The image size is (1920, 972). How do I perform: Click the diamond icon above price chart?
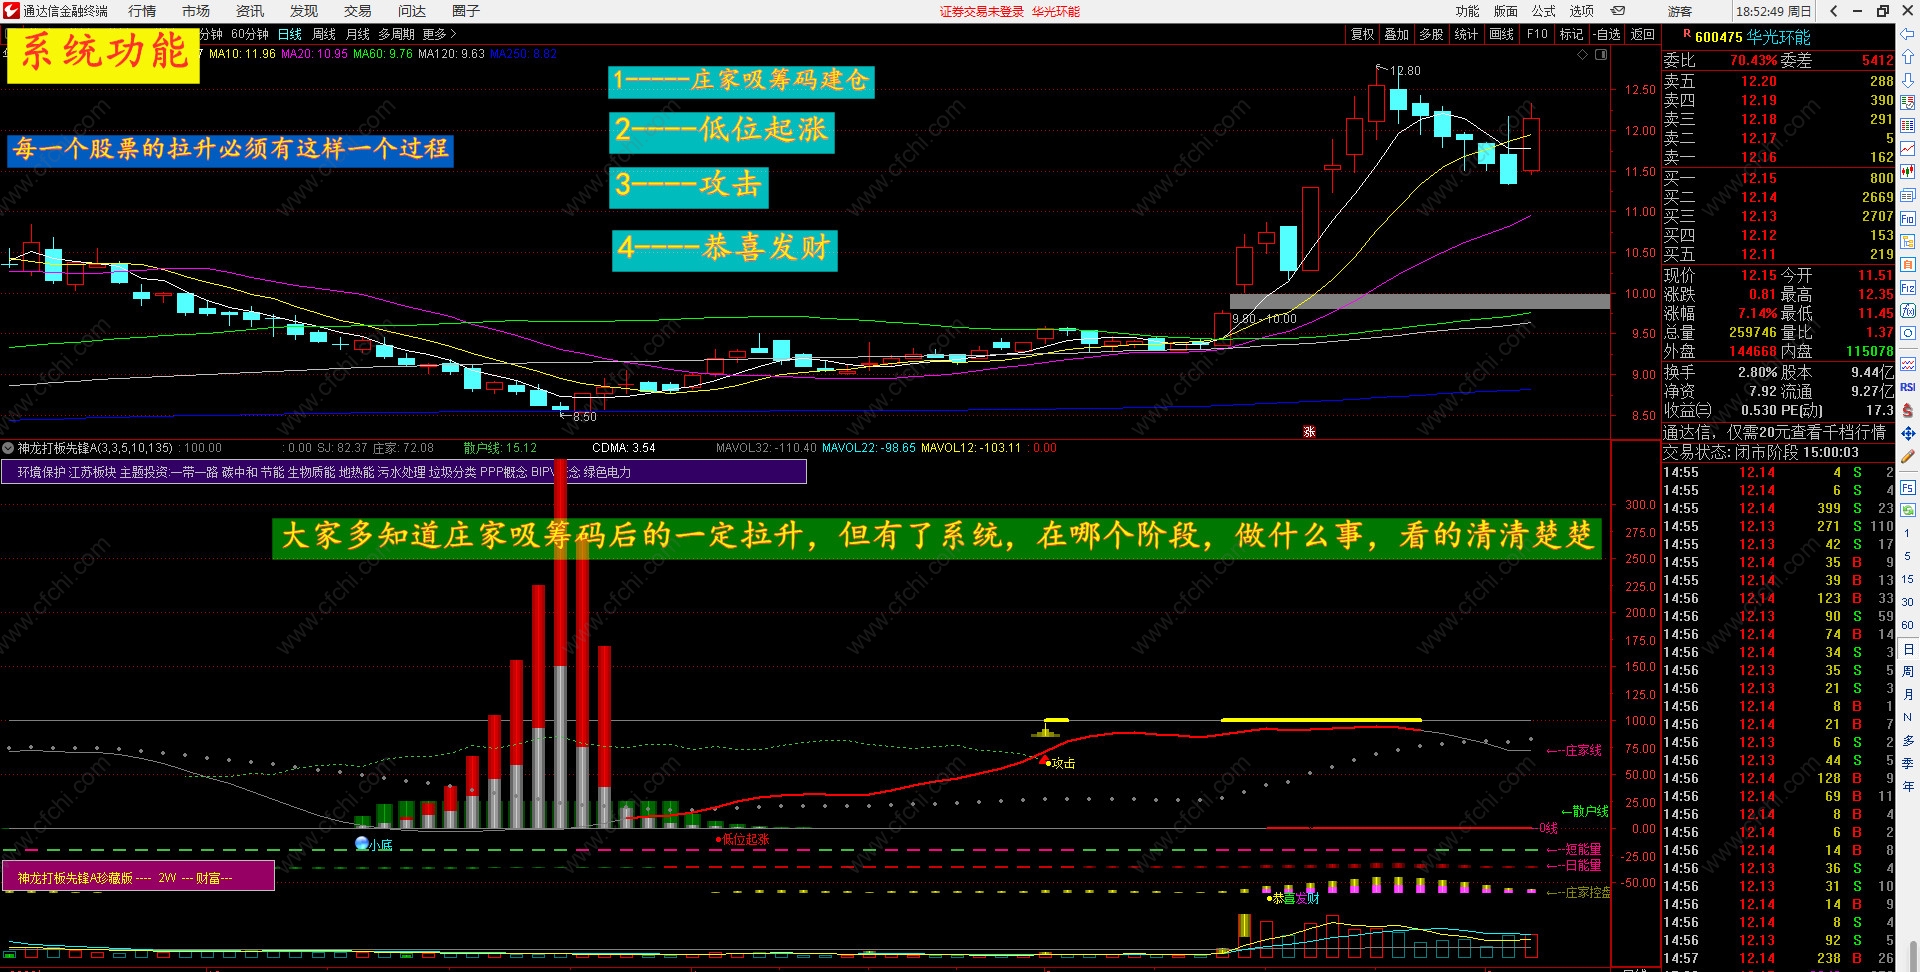click(x=1582, y=54)
